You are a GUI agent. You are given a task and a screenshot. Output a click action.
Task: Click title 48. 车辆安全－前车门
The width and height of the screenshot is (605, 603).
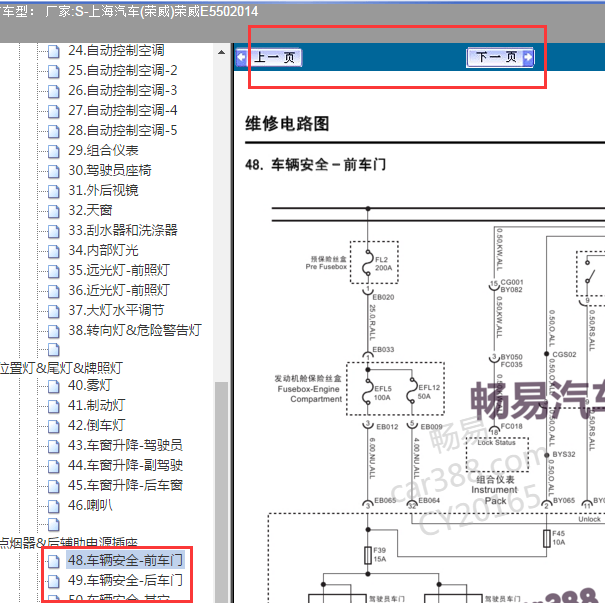click(316, 165)
